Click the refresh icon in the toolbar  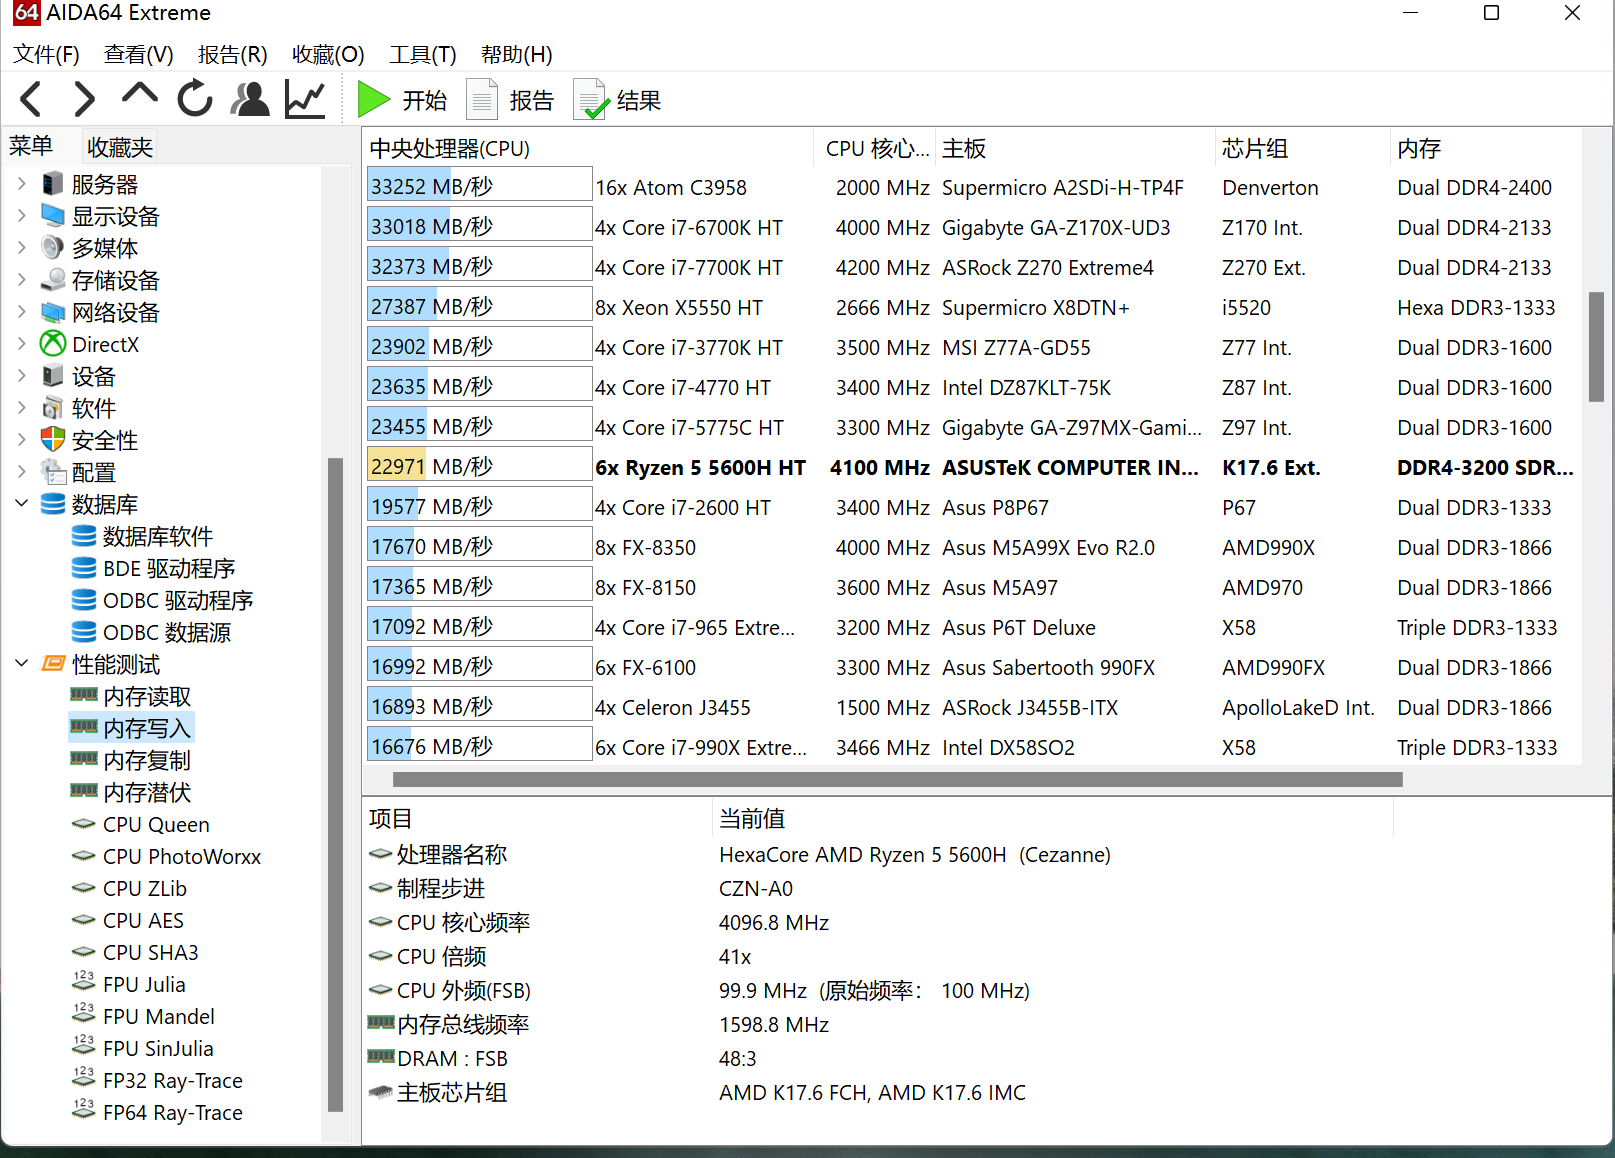coord(195,99)
